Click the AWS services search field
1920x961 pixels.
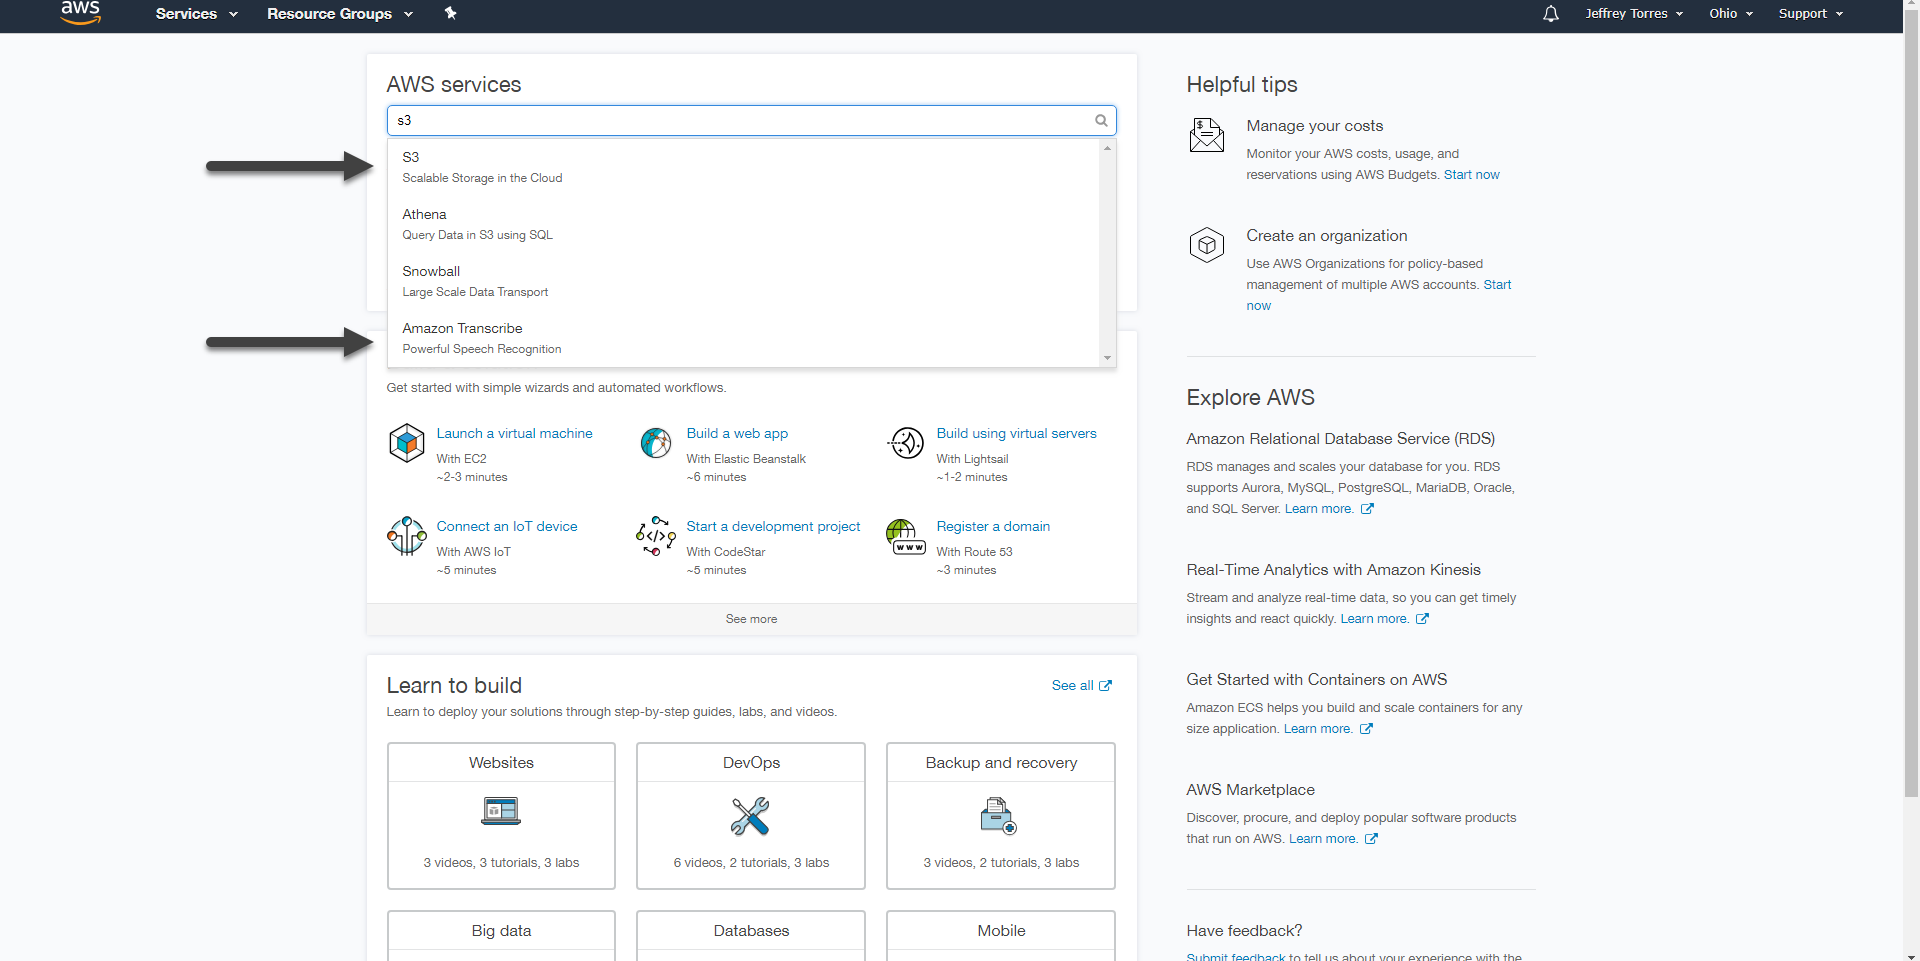coord(751,120)
